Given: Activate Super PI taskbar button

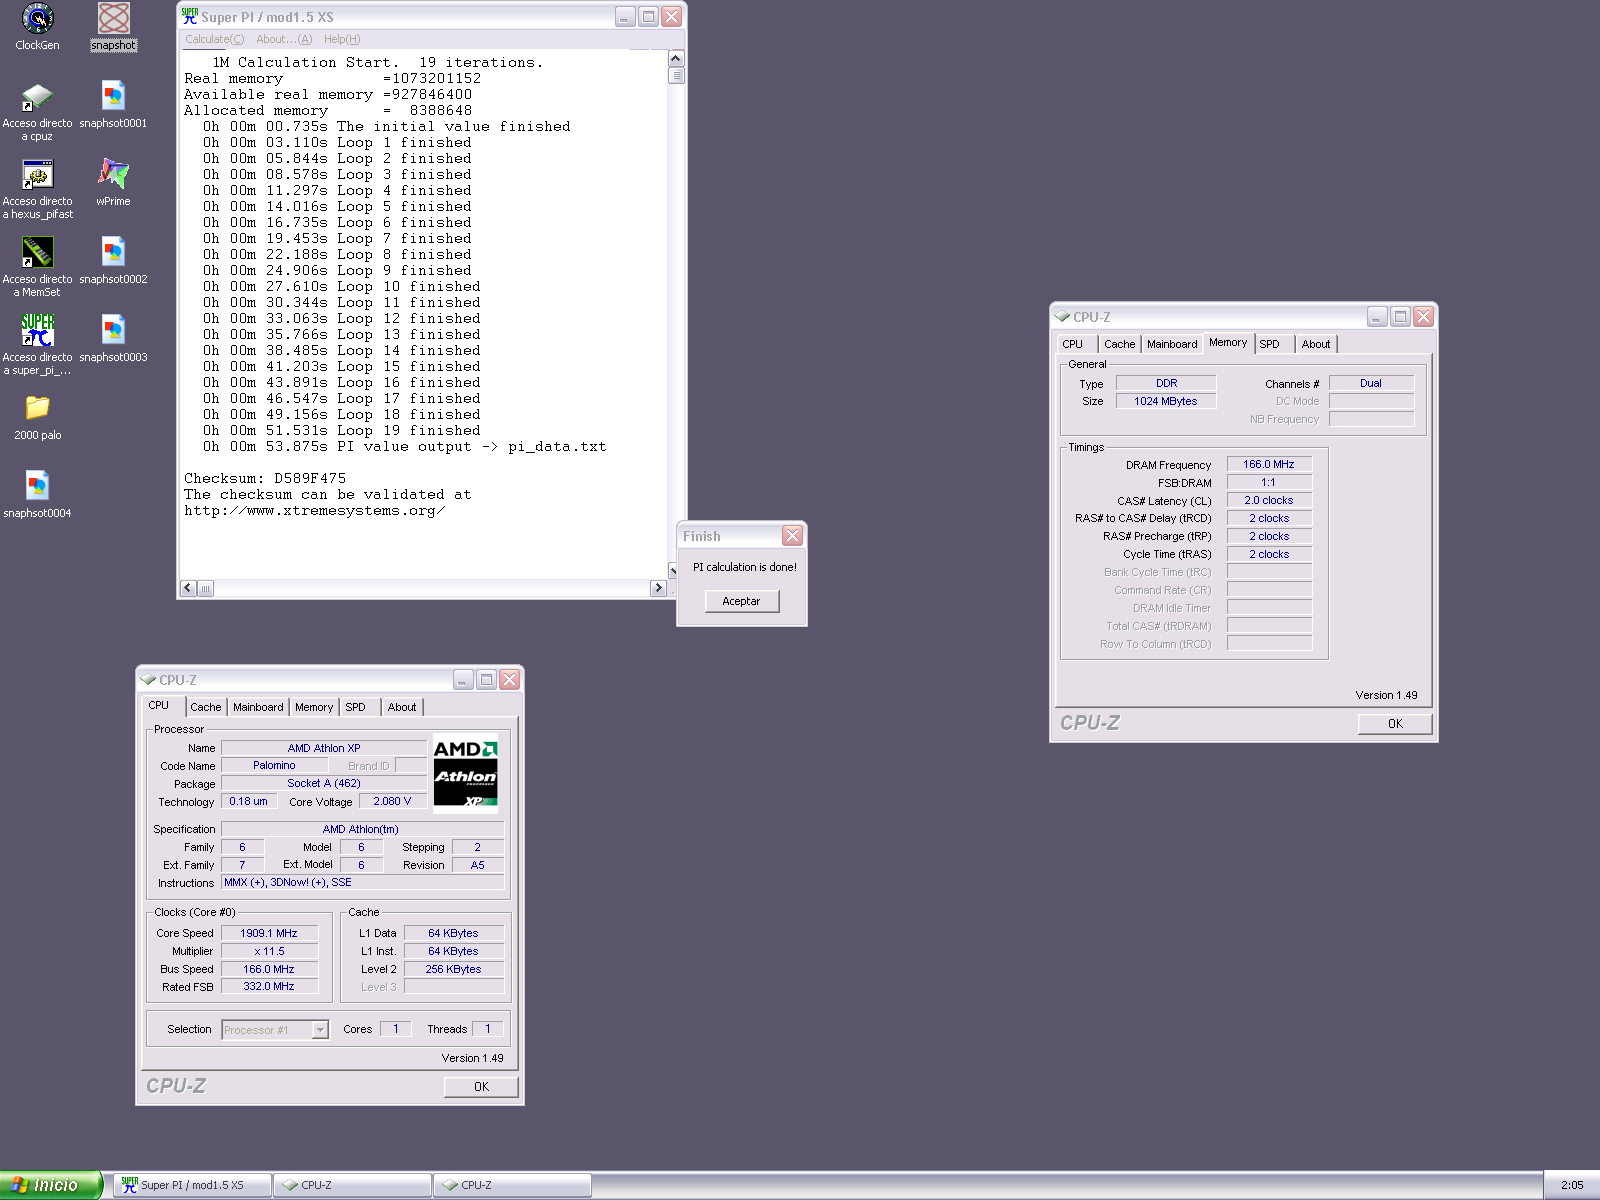Looking at the screenshot, I should click(x=192, y=1185).
